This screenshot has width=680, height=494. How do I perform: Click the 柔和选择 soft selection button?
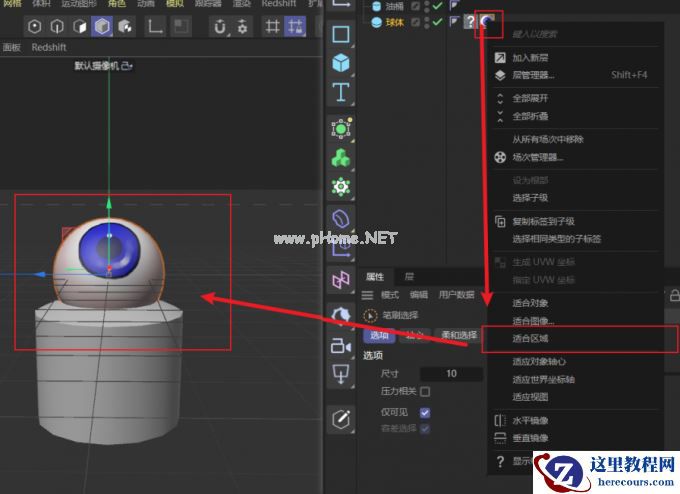[458, 335]
